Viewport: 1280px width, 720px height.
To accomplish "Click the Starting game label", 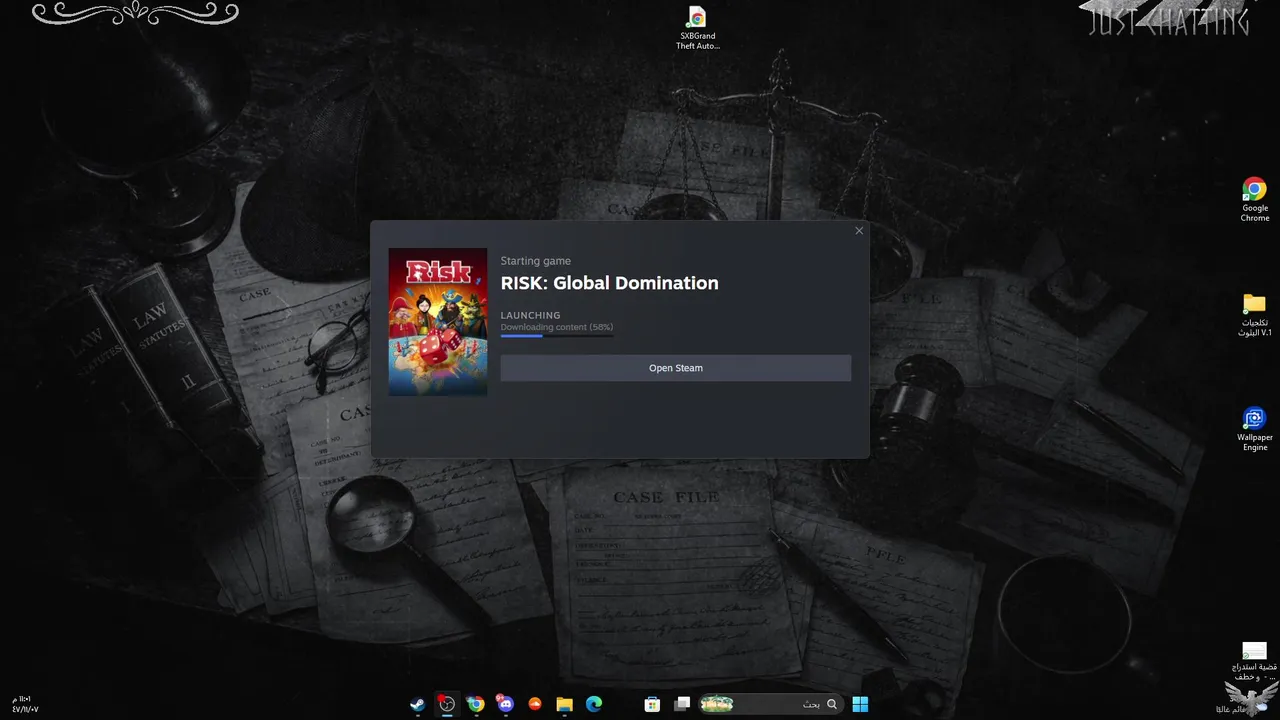I will coord(536,261).
